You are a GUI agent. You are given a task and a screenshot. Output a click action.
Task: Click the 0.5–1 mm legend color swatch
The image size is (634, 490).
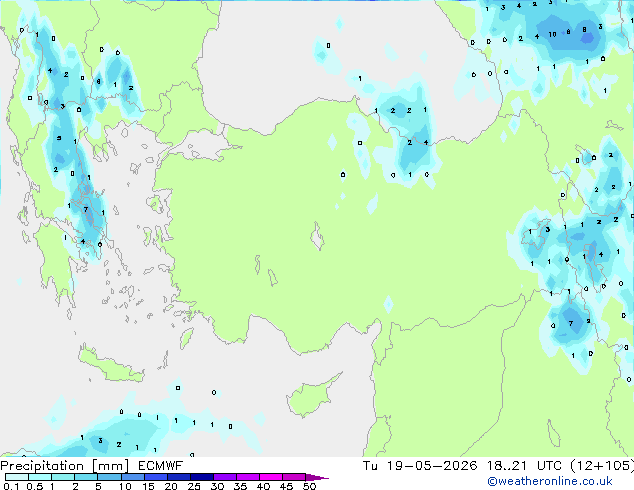point(40,477)
